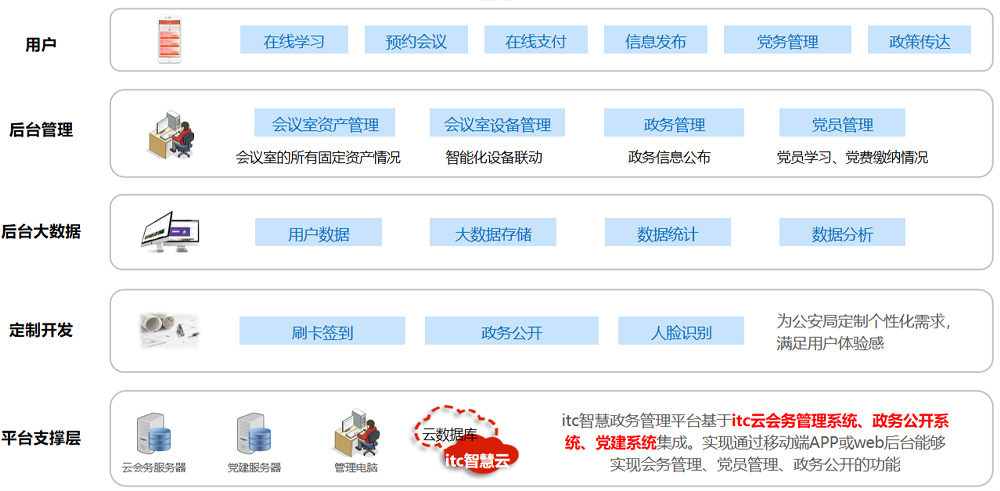Click the 党建服务器 server icon
Screen dimensions: 1000x491
point(253,433)
